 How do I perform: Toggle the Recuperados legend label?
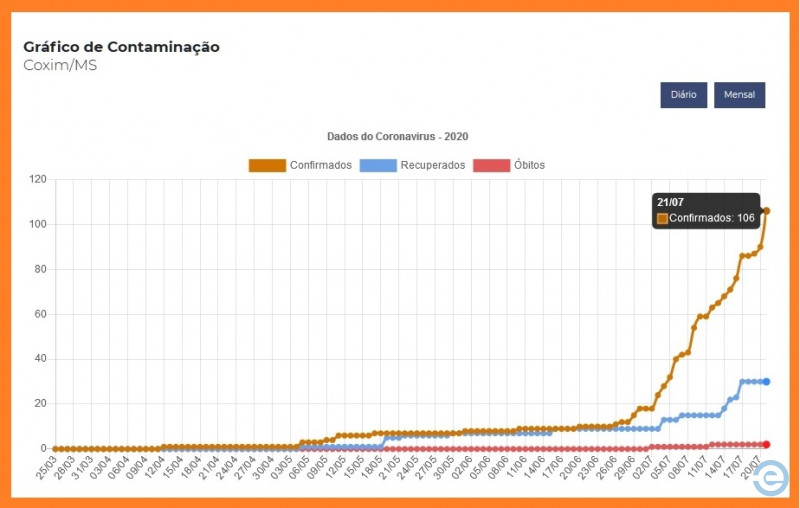(x=432, y=165)
